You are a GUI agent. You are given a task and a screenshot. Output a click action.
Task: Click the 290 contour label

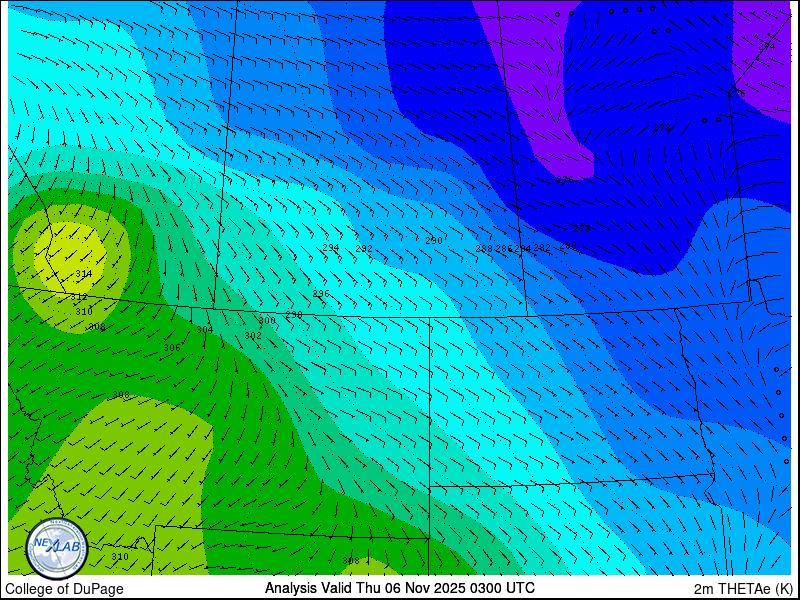click(434, 241)
